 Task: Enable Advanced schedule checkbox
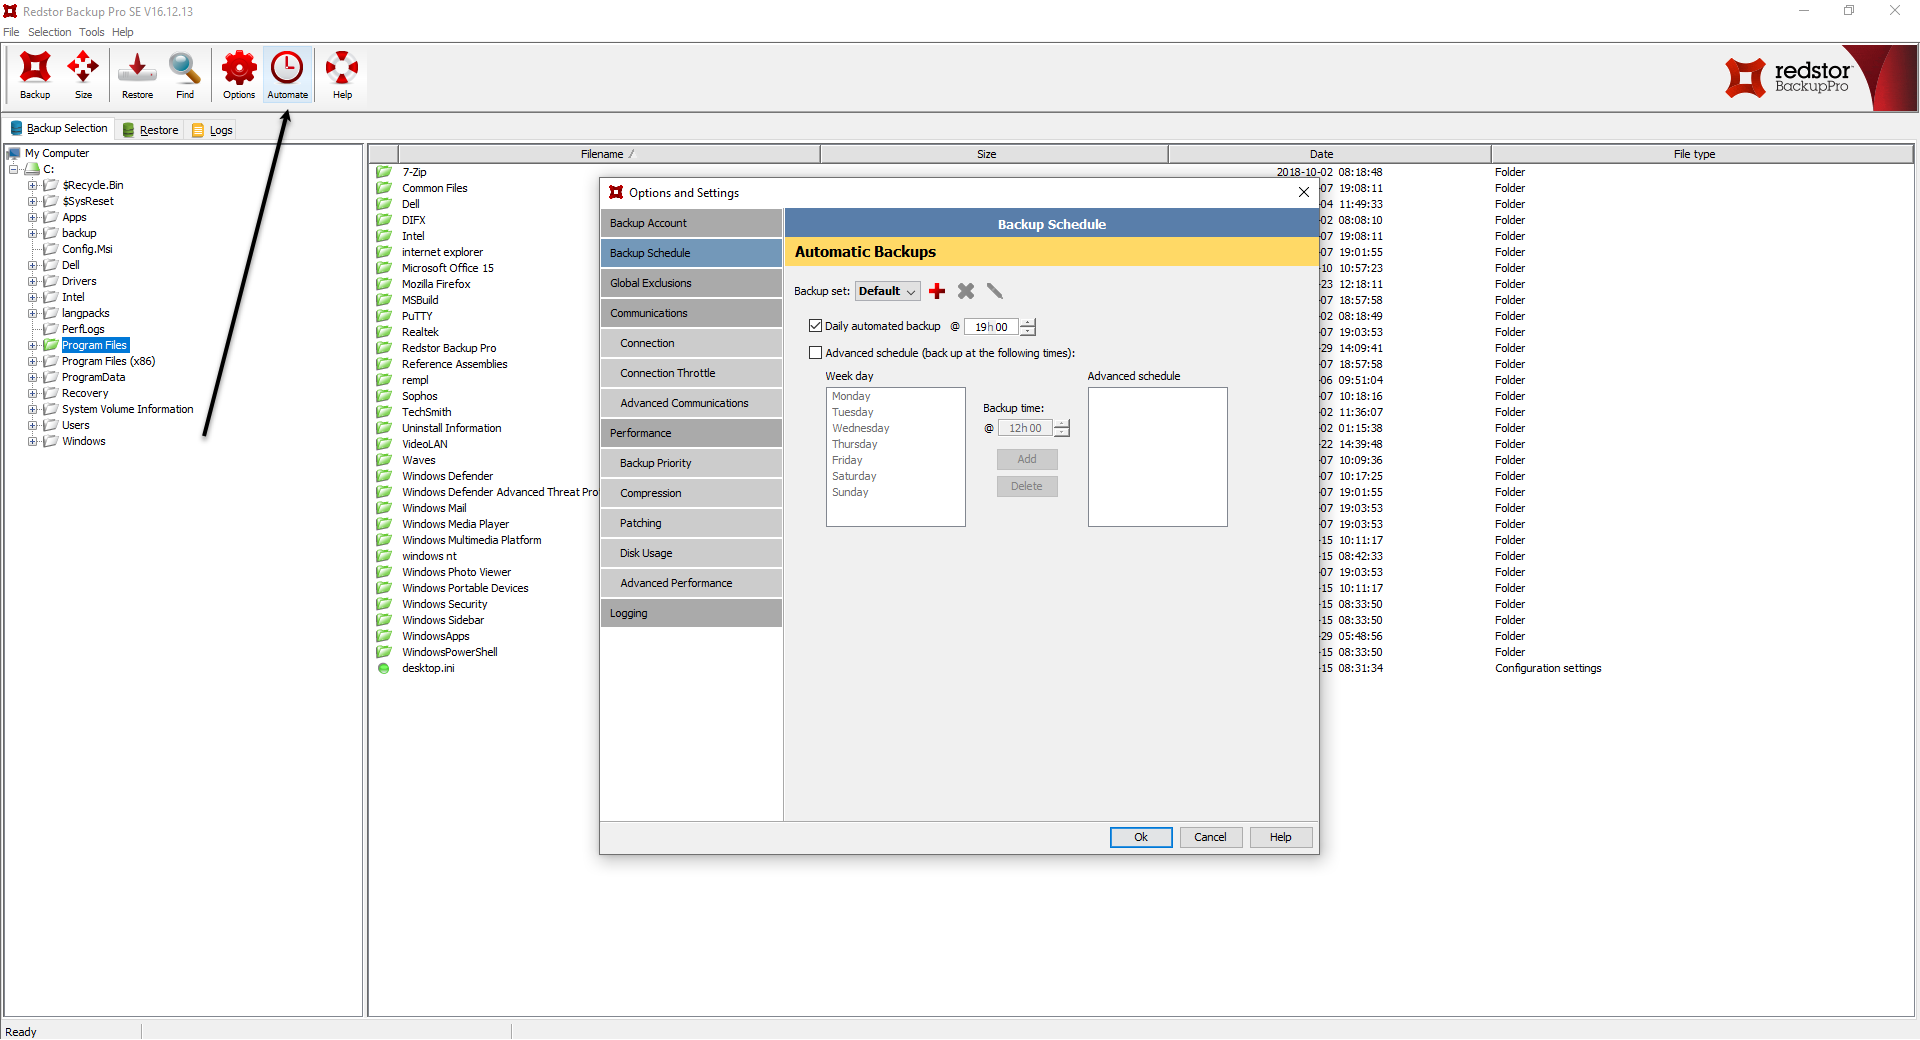click(x=816, y=353)
